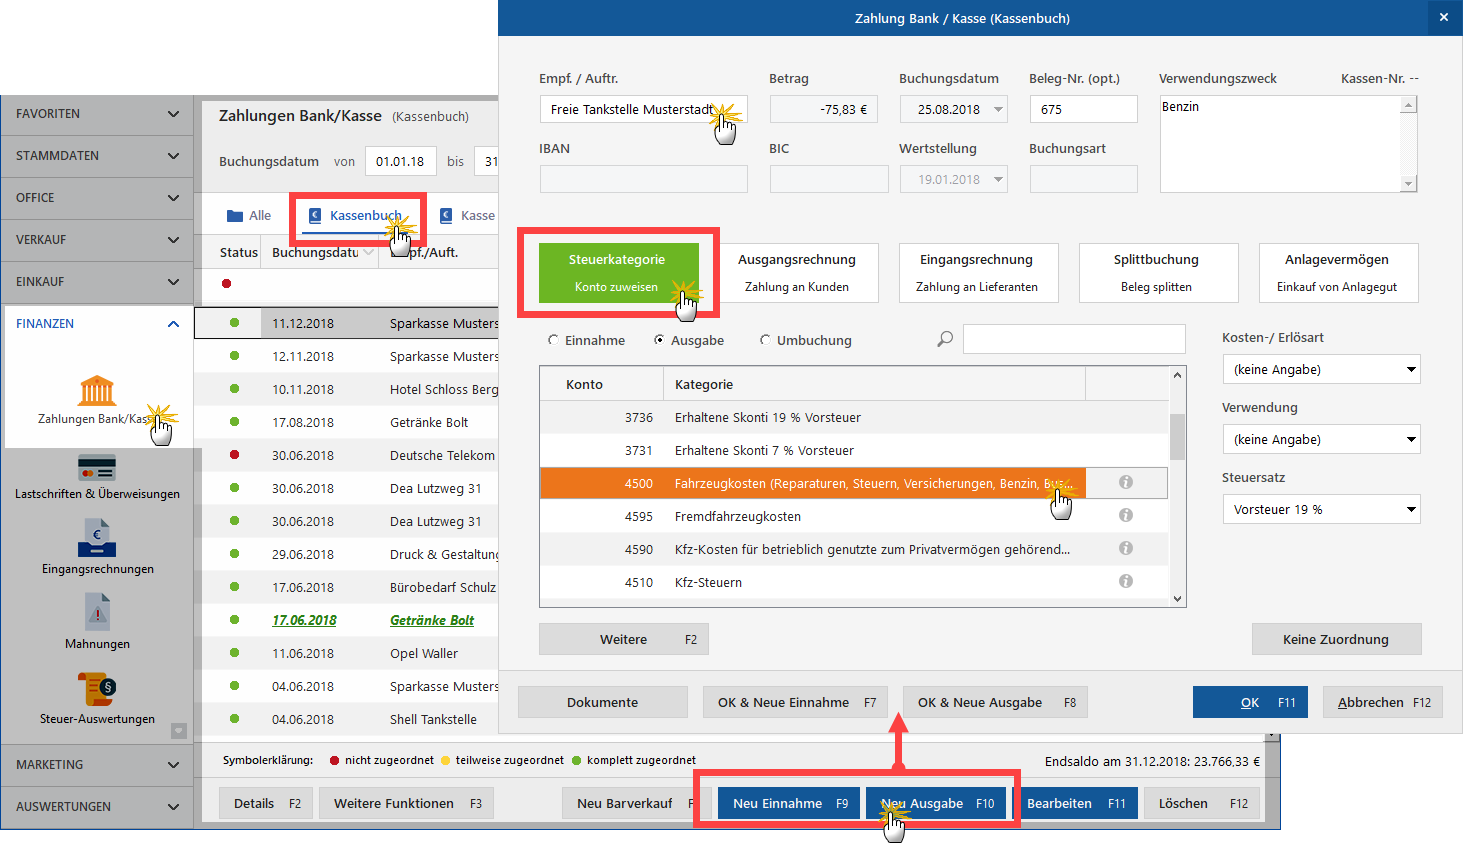Click von date field 01.01.18
This screenshot has width=1463, height=845.
(x=400, y=162)
